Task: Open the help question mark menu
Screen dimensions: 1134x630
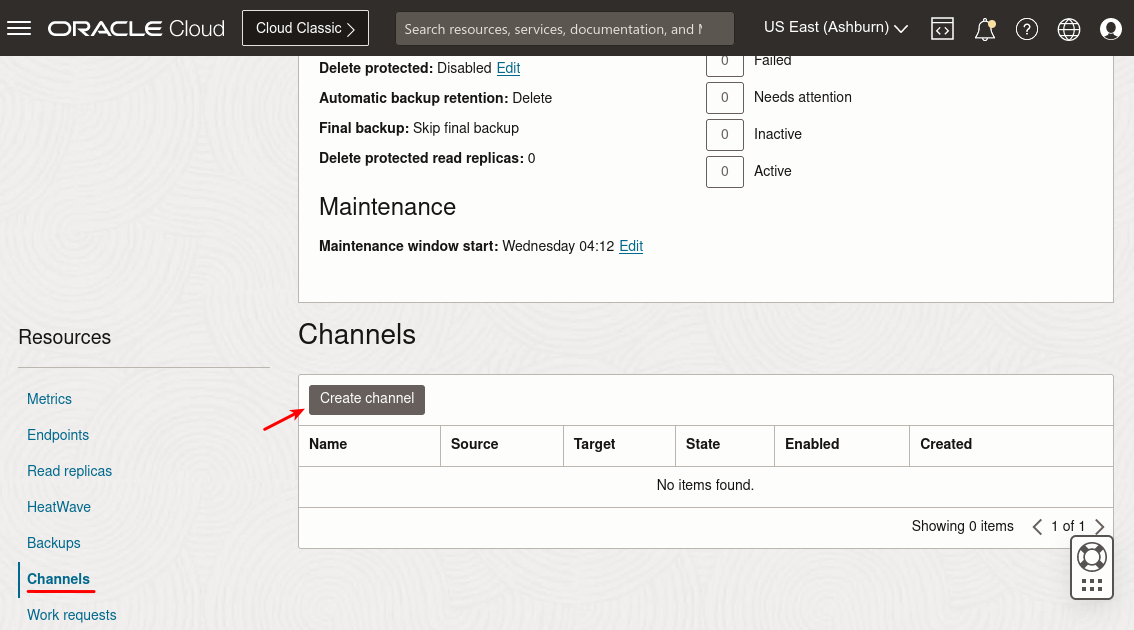Action: pos(1026,29)
